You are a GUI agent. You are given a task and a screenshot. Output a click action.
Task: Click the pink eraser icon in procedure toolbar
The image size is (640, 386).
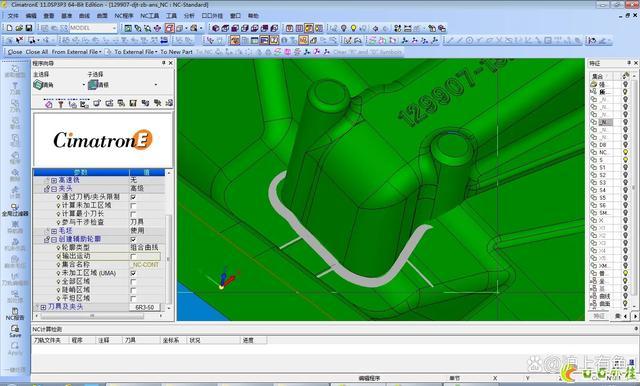(x=49, y=104)
